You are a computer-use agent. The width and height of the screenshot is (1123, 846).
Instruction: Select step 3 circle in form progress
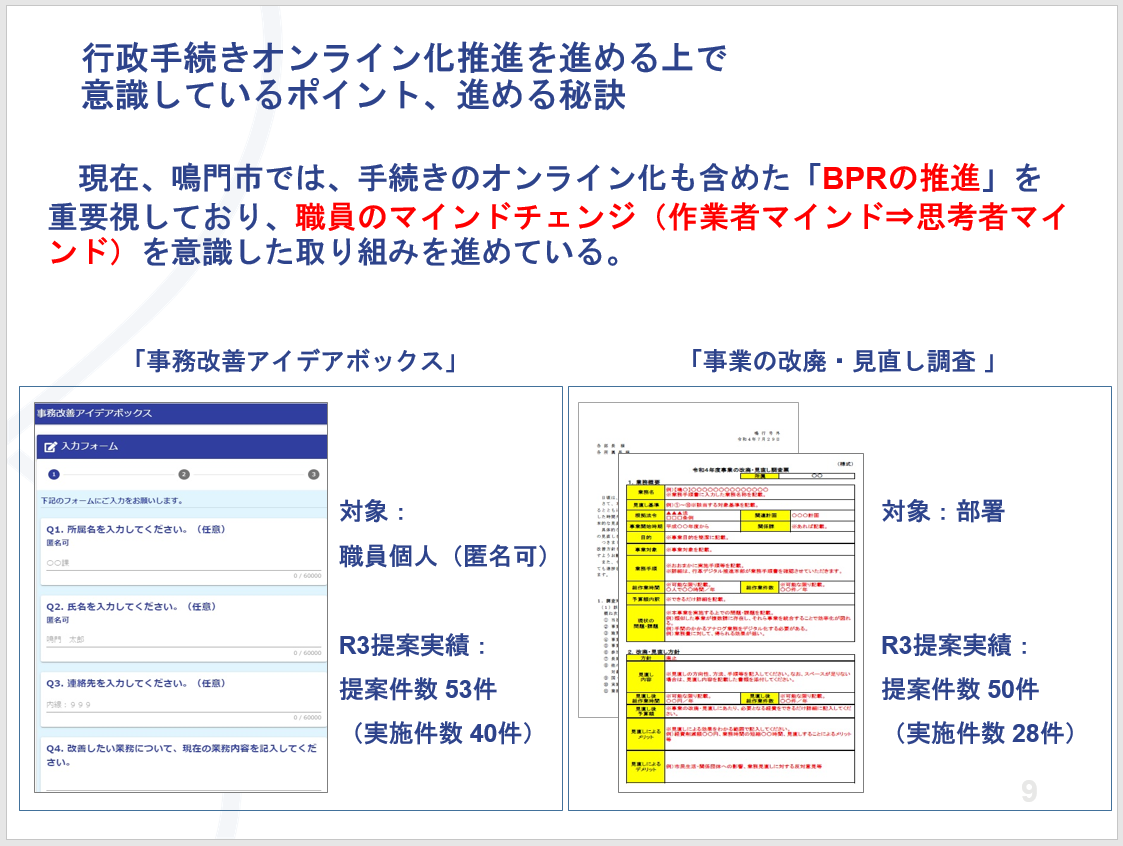[314, 474]
